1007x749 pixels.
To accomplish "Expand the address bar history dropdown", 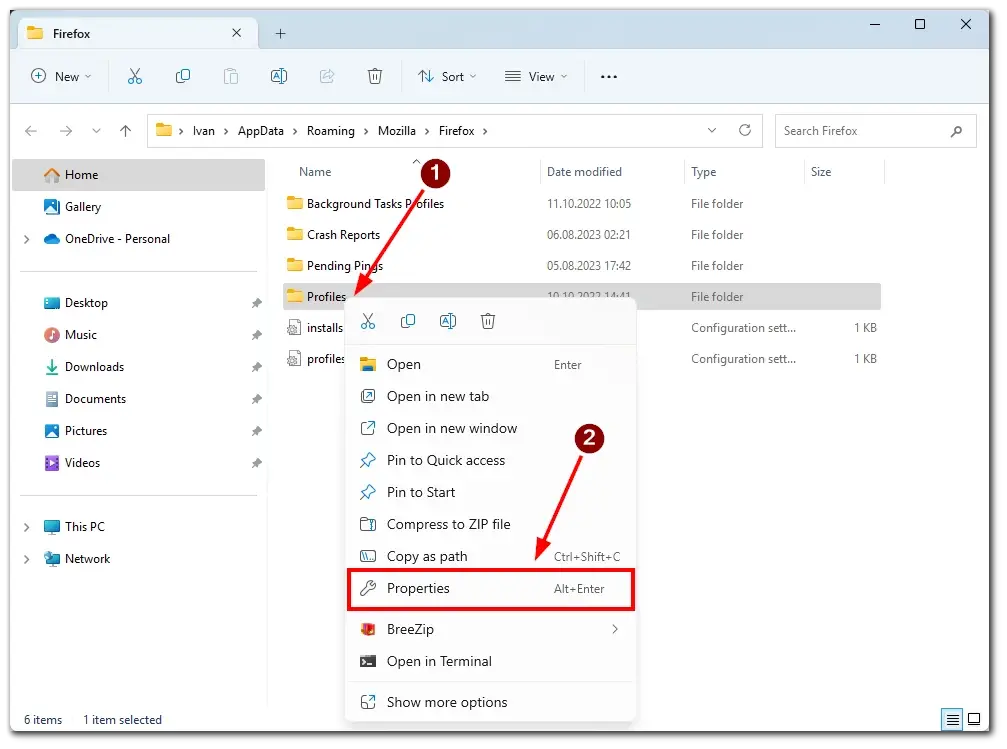I will point(712,130).
